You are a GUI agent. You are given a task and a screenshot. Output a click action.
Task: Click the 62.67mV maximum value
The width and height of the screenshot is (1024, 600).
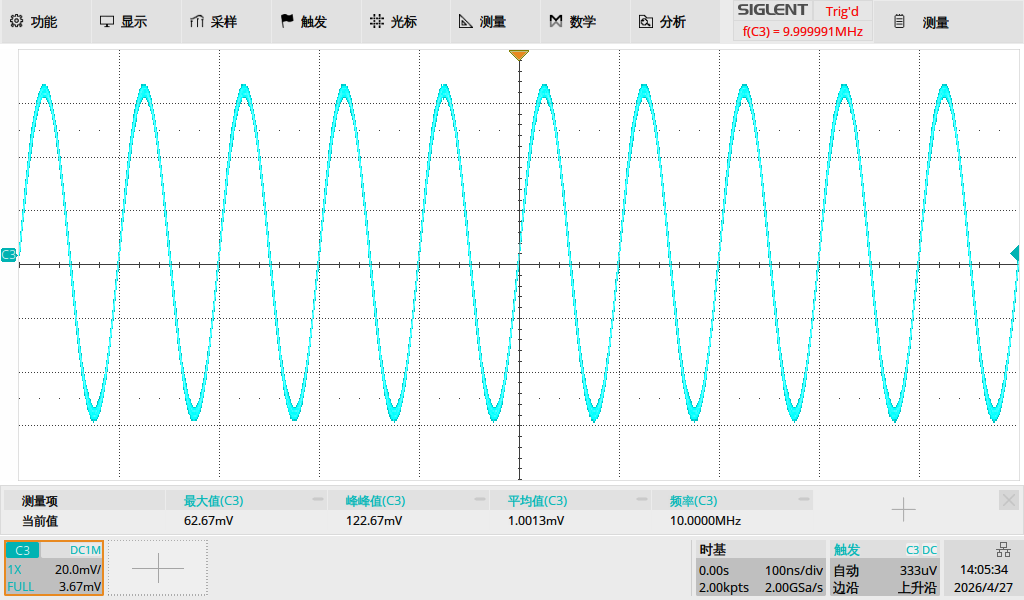point(208,521)
